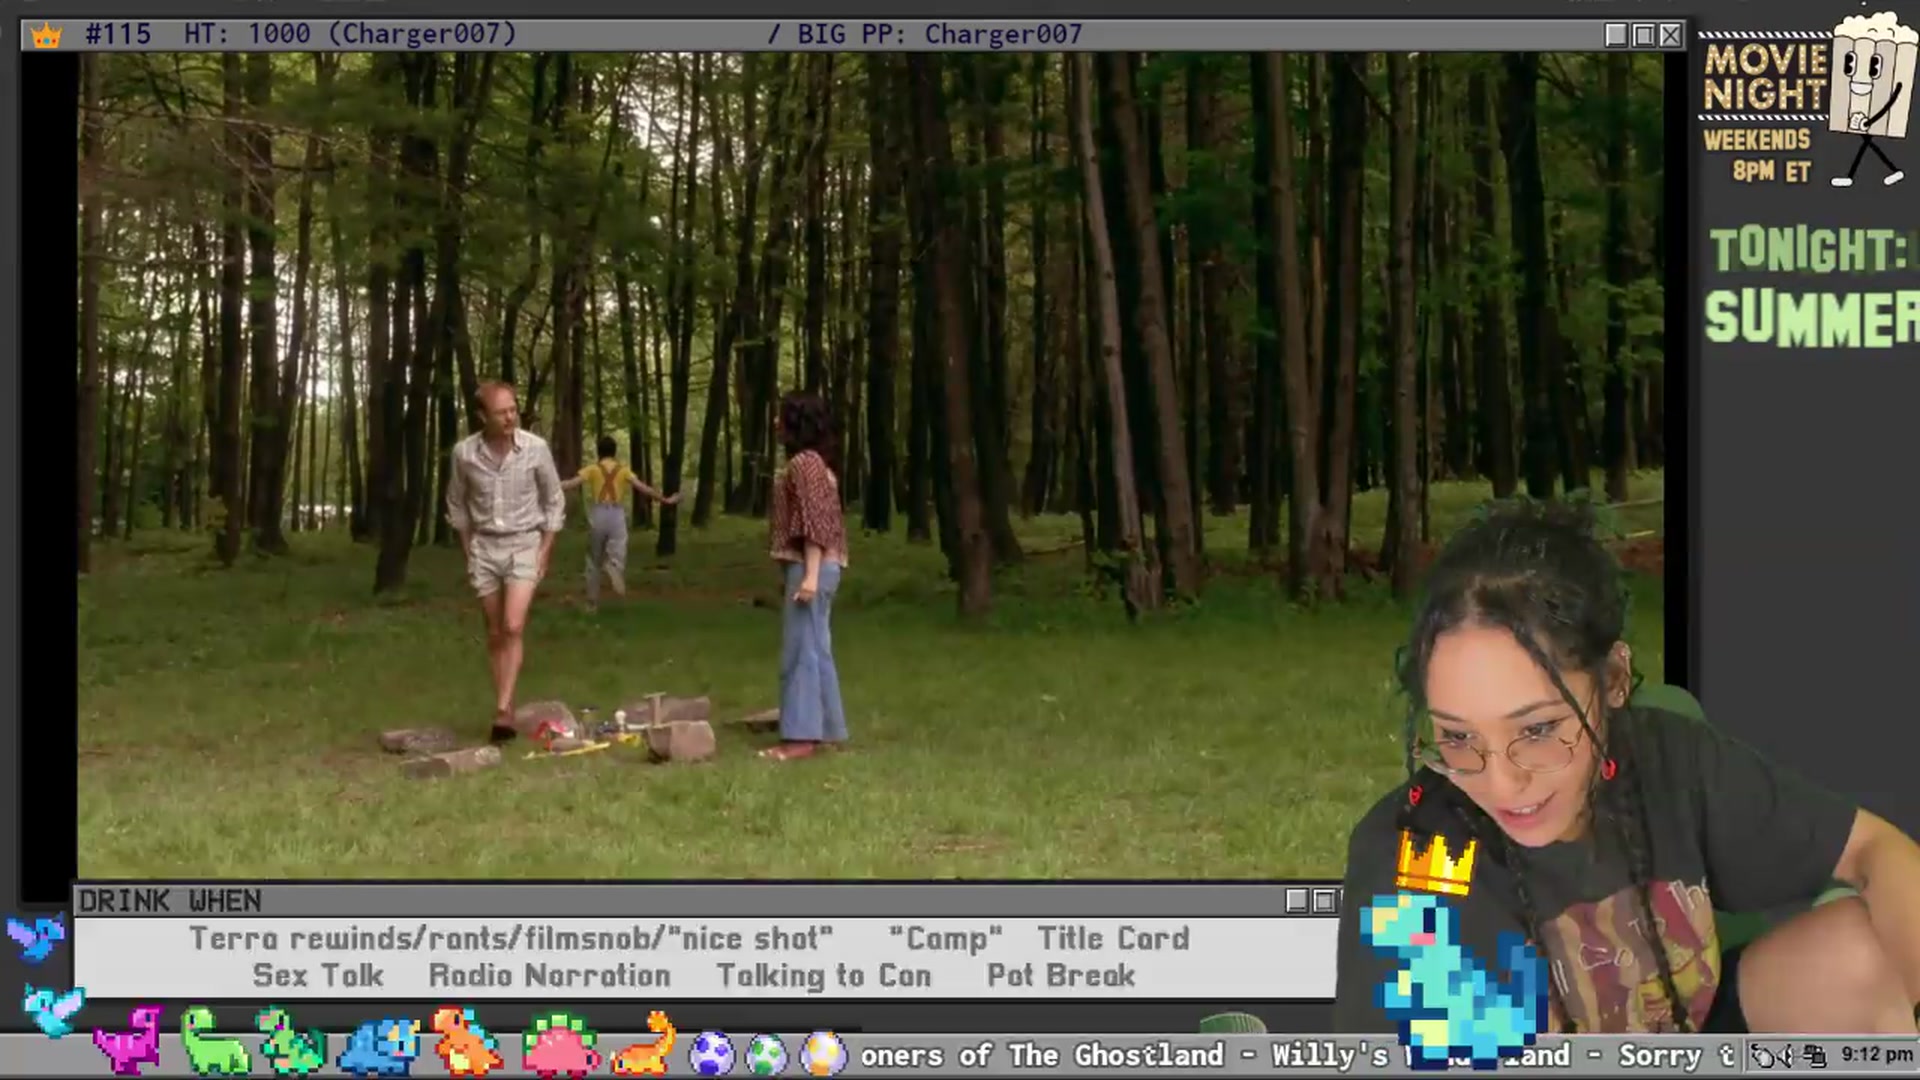Minimize the DRINK WHEN window
This screenshot has height=1080, width=1920.
pos(1296,901)
